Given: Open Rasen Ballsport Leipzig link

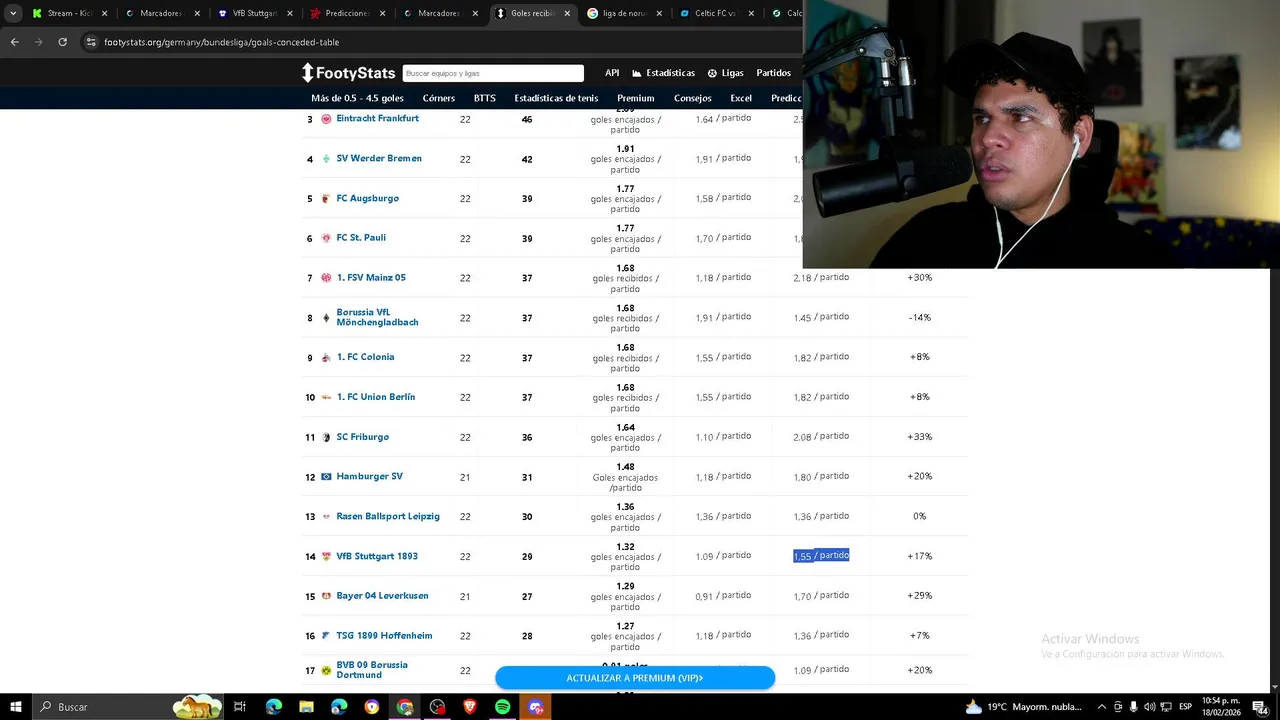Looking at the screenshot, I should click(x=388, y=516).
